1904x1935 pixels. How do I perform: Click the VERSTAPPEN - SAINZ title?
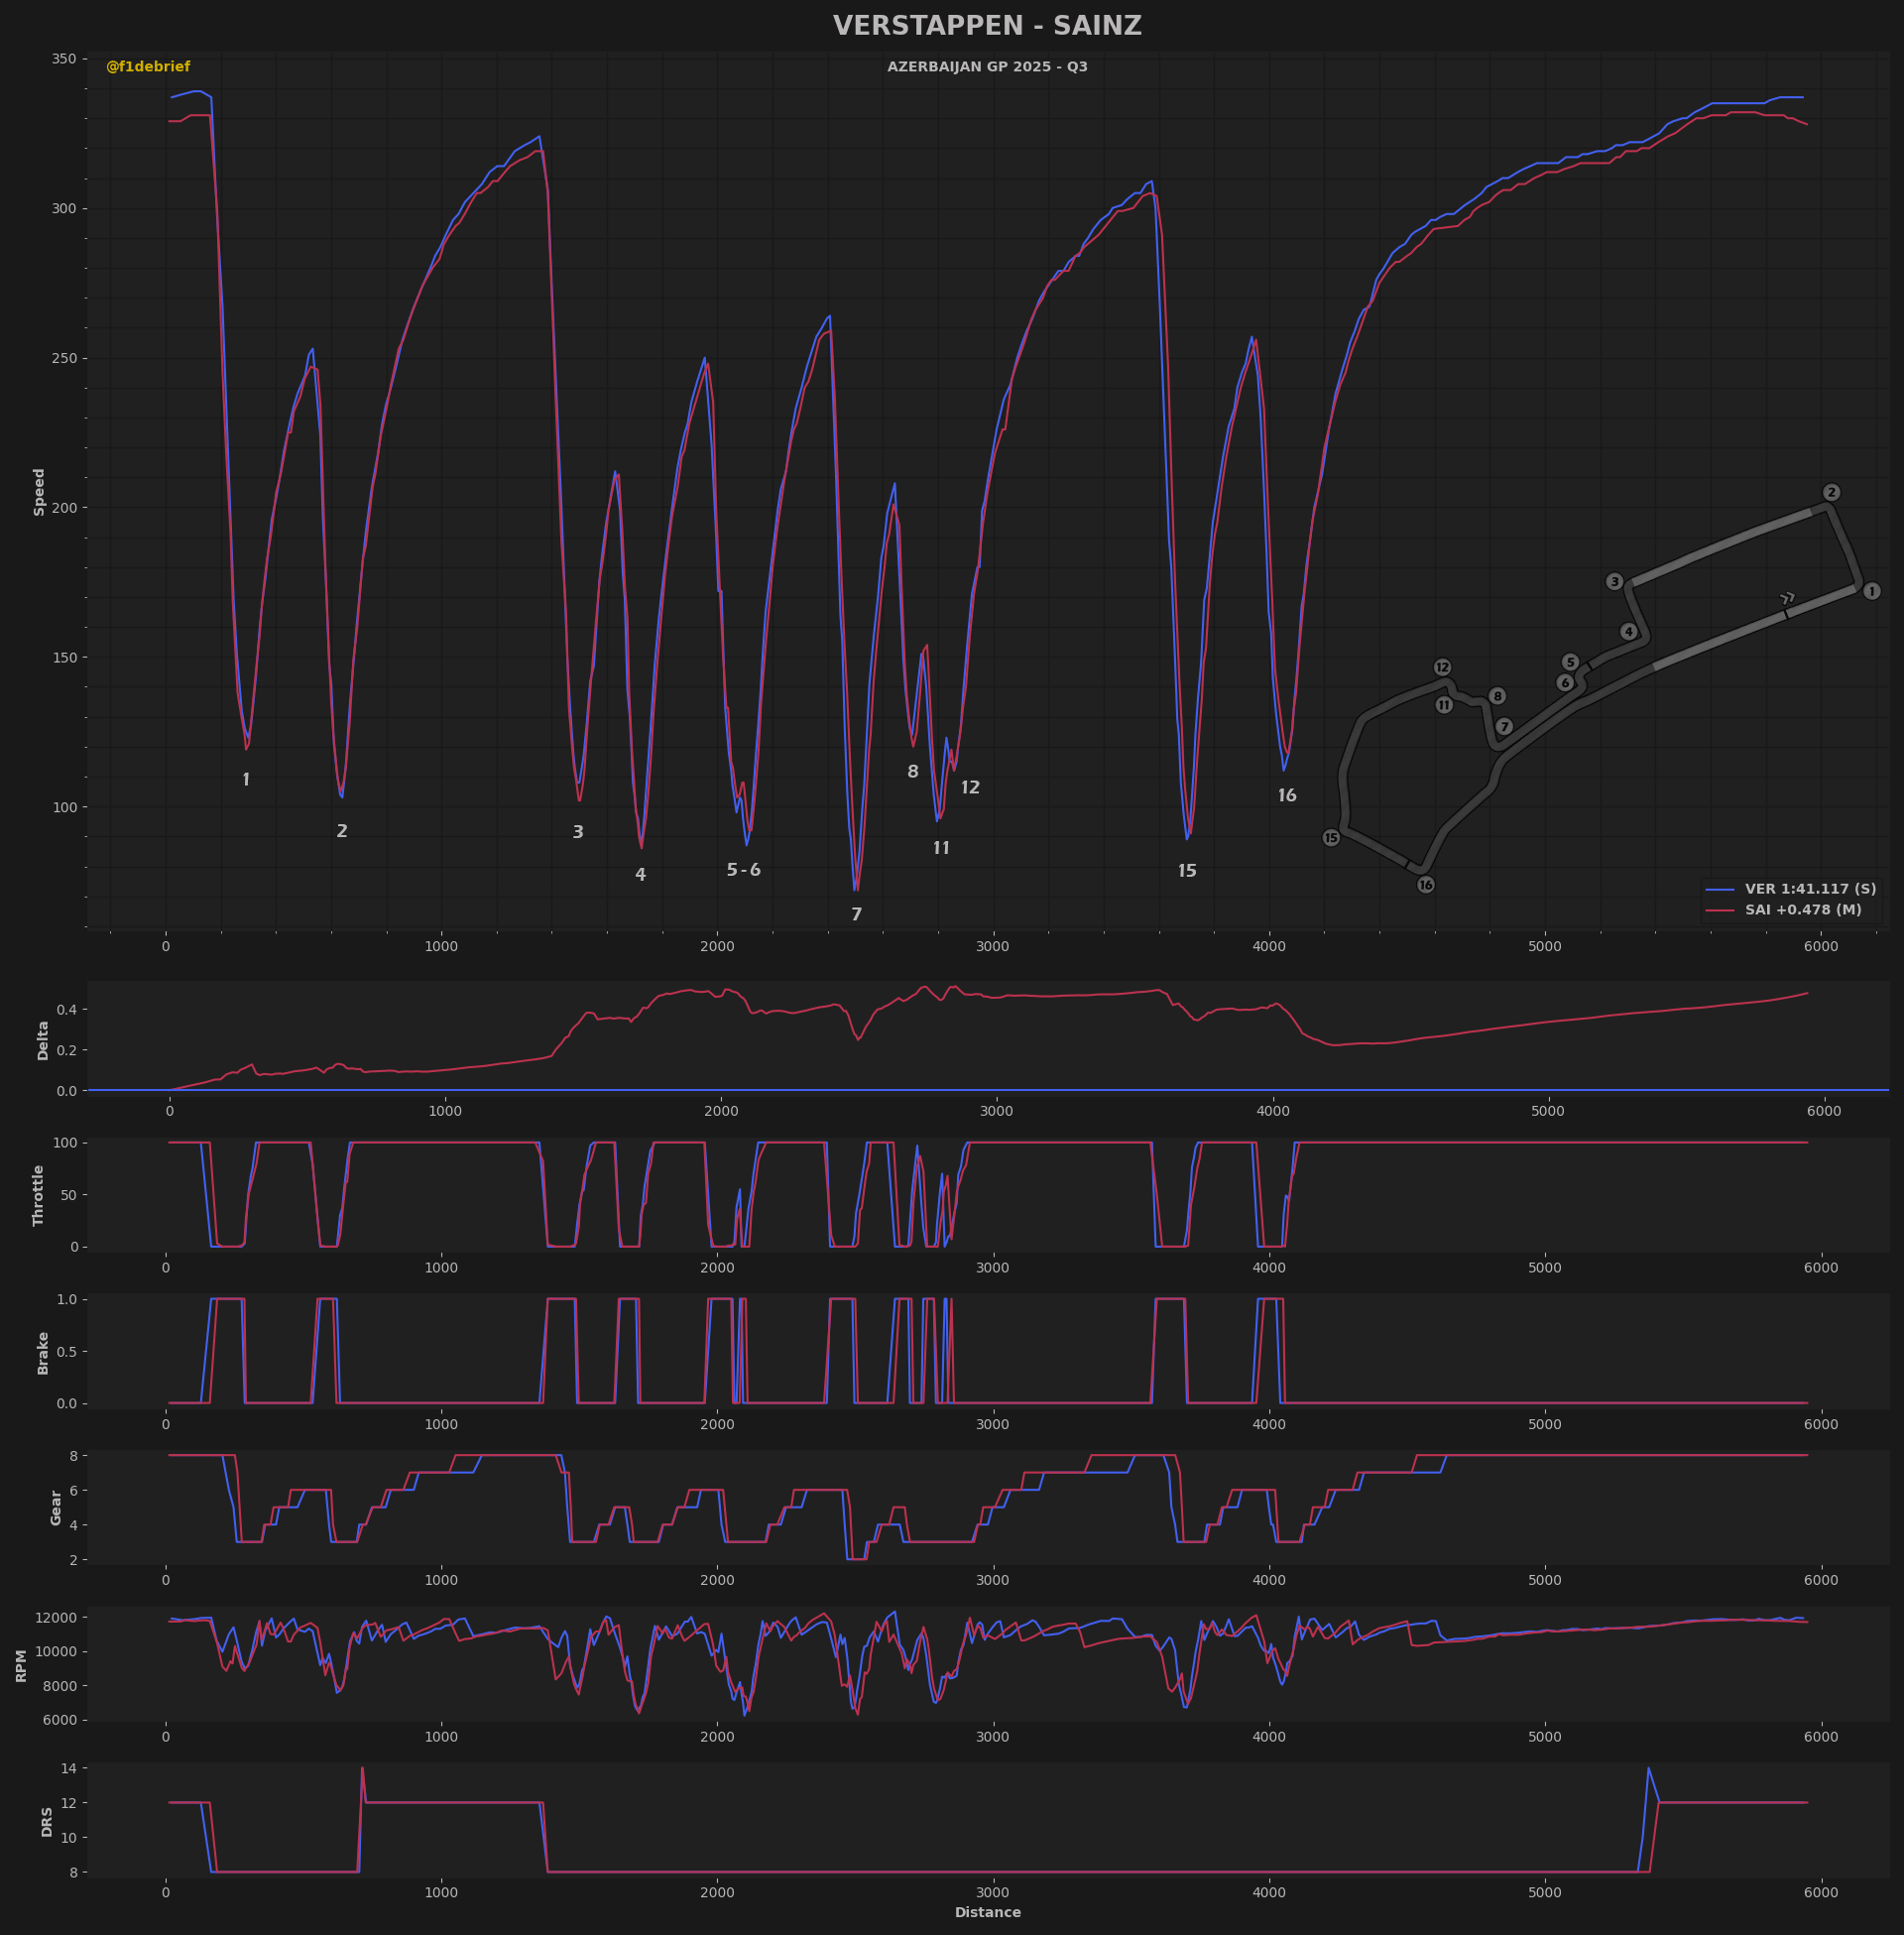987,26
